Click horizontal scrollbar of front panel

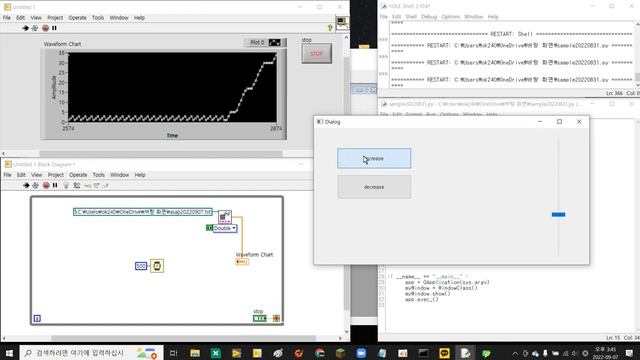pos(161,154)
